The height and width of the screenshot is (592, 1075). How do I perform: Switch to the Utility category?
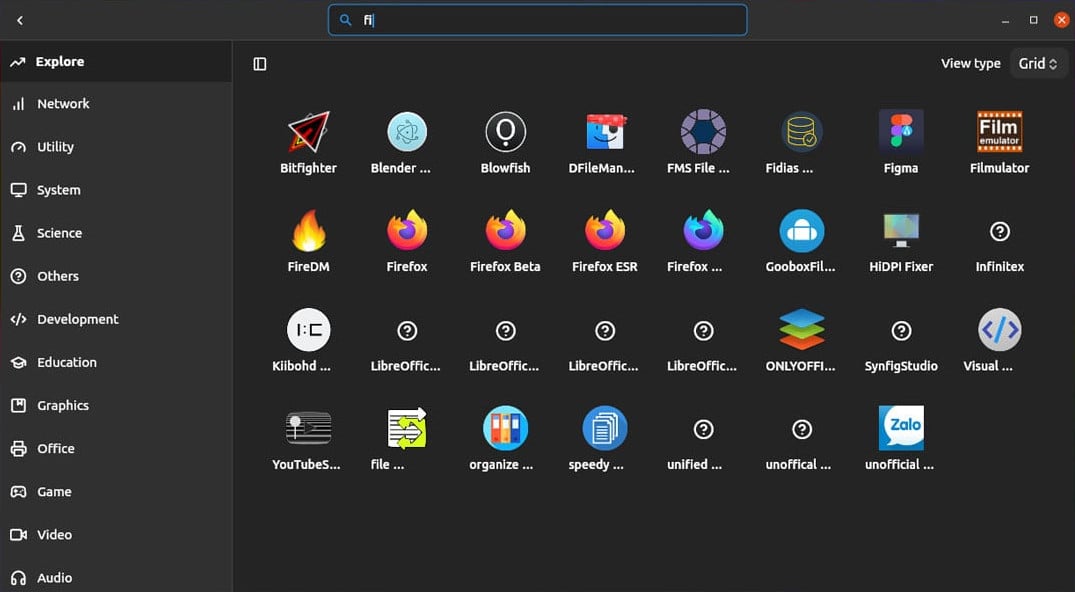(x=116, y=147)
